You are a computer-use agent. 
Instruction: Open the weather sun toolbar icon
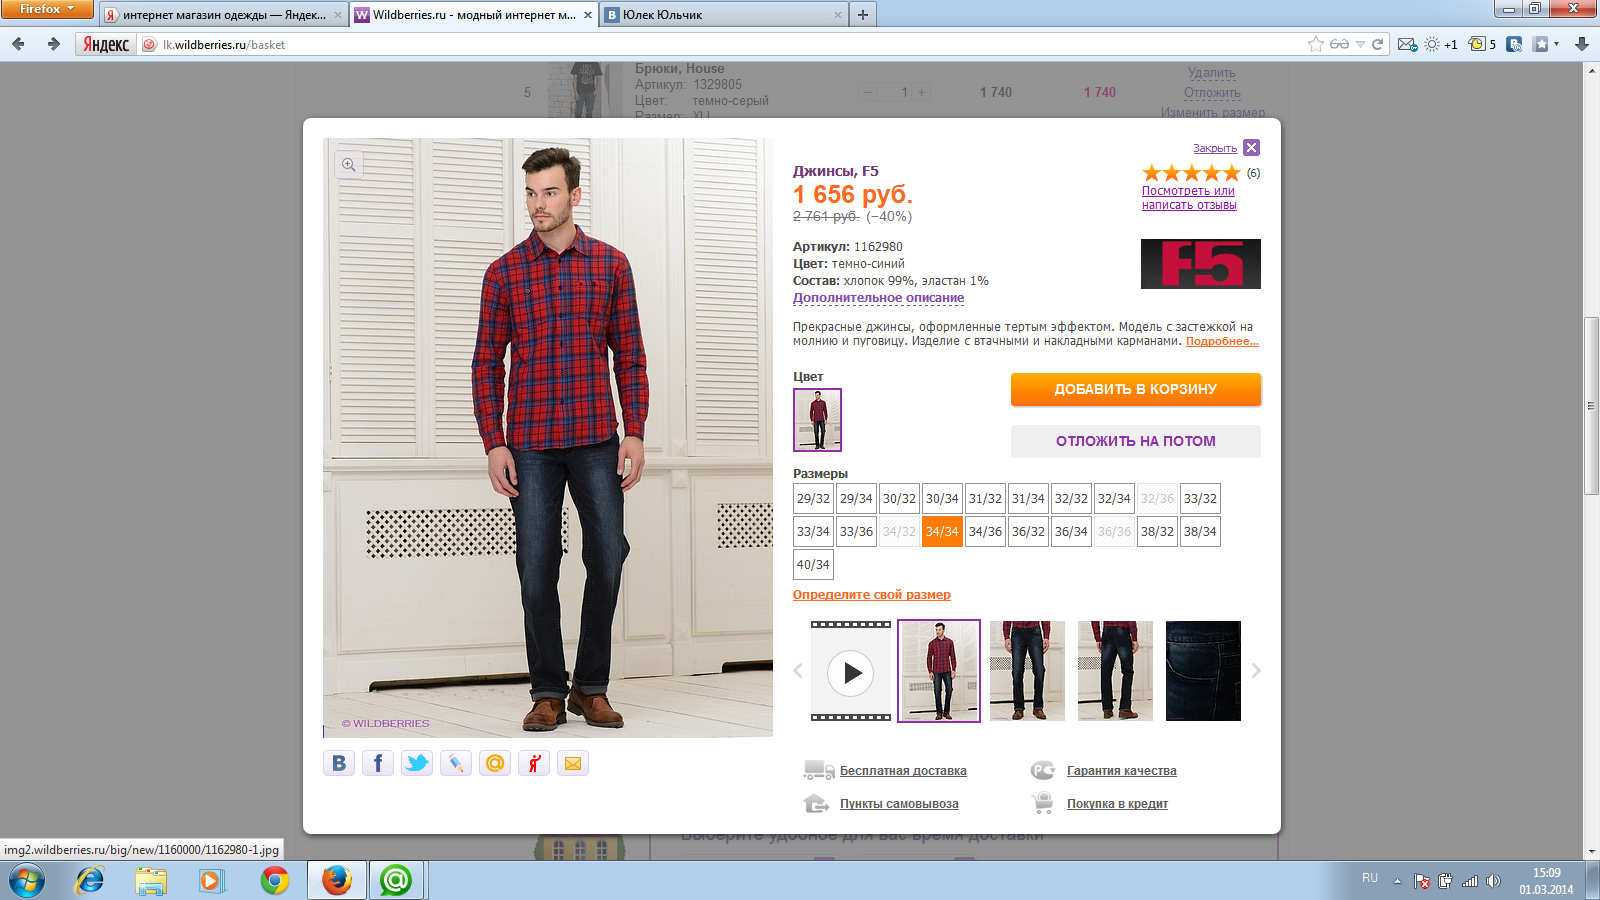[1432, 44]
